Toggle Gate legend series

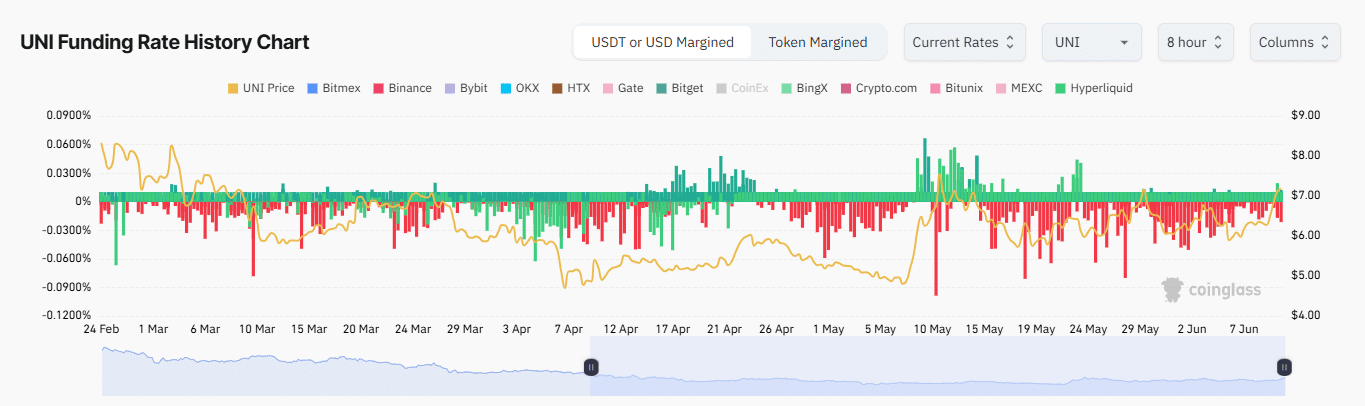pos(623,88)
